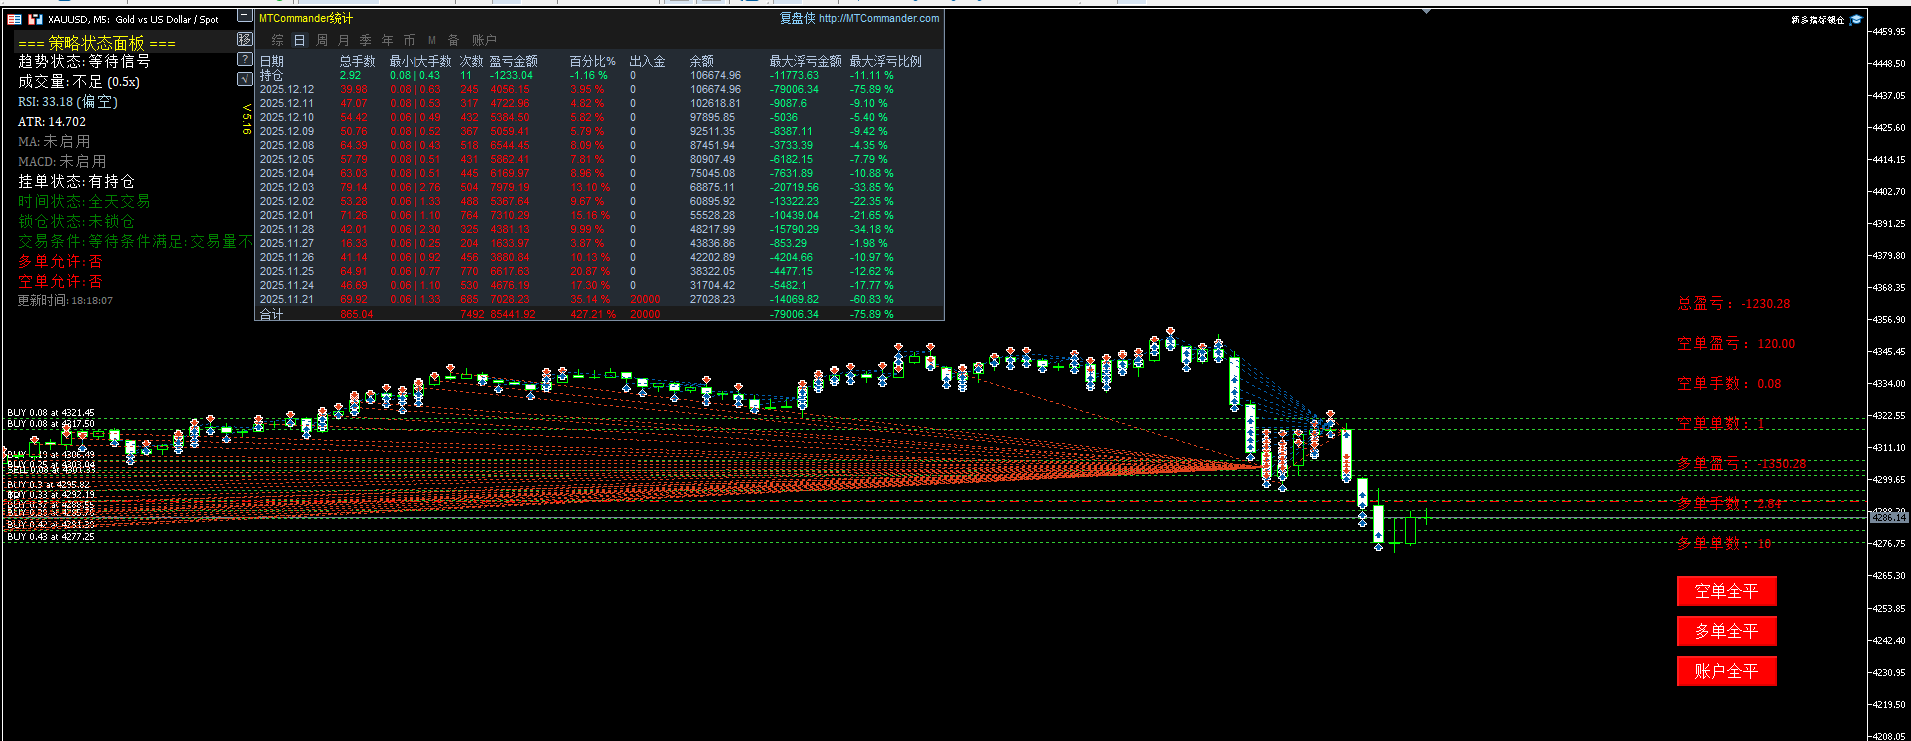The image size is (1911, 741).
Task: Open the 备 notes tab
Action: tap(454, 40)
